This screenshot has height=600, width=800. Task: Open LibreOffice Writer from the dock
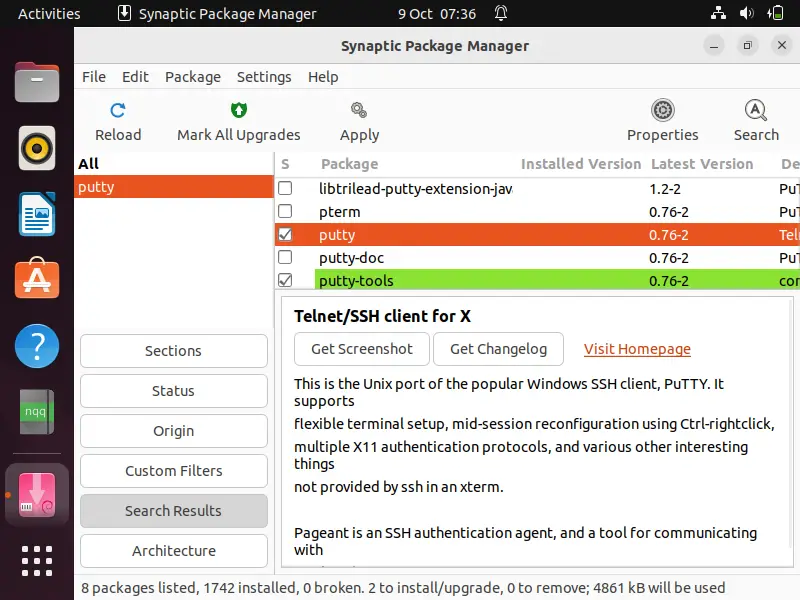(37, 214)
